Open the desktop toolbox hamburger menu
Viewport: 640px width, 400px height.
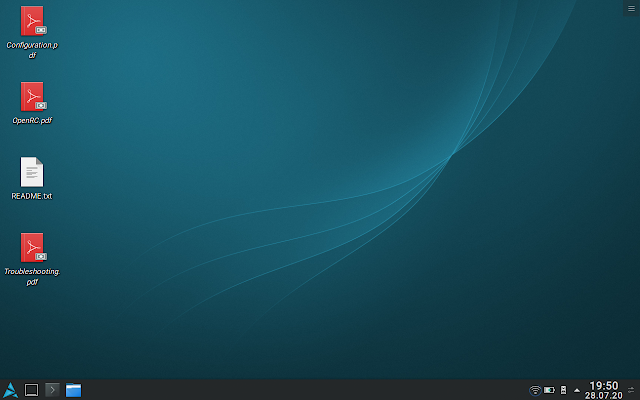pos(631,8)
